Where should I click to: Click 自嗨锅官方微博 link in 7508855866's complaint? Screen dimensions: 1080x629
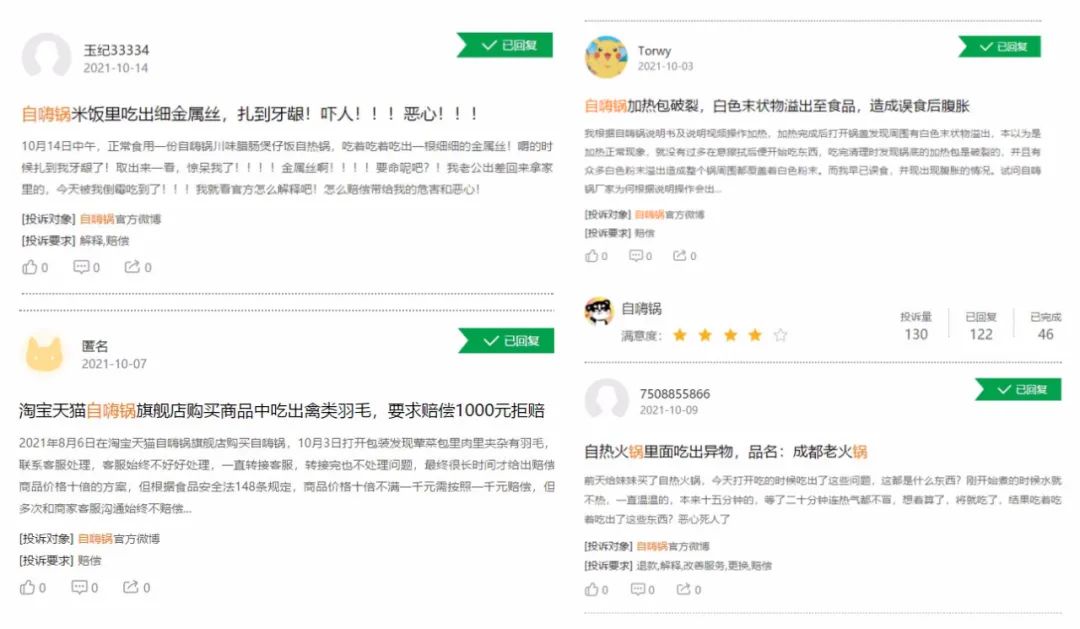[x=673, y=546]
